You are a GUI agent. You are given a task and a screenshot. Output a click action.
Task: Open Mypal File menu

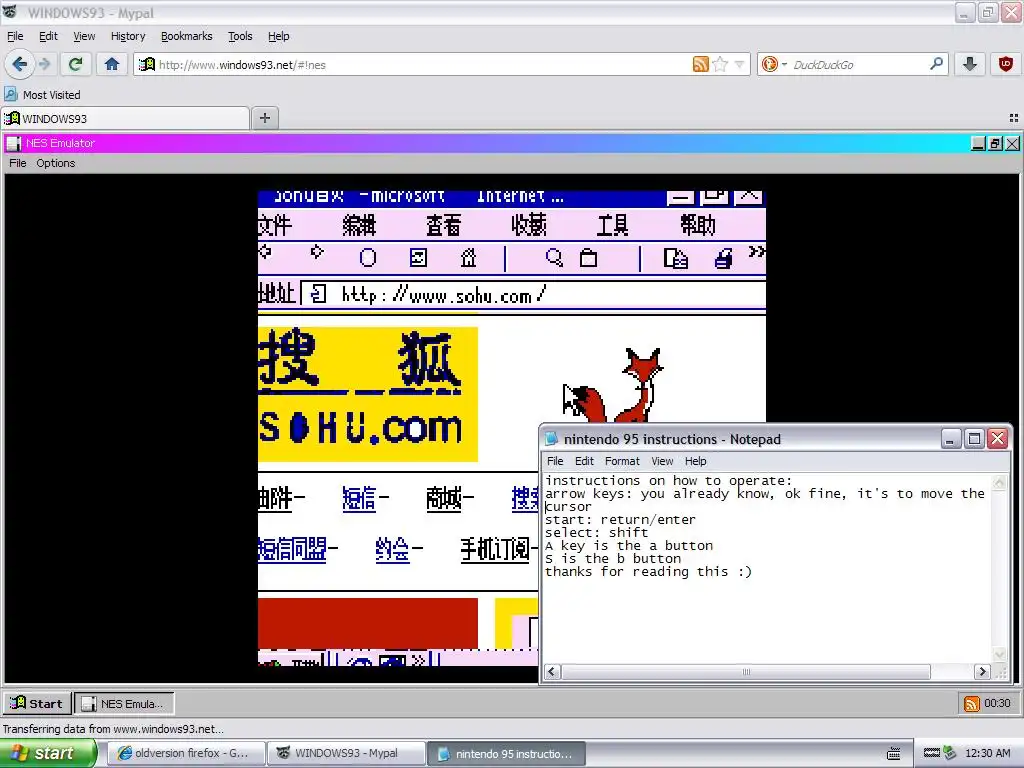coord(15,36)
